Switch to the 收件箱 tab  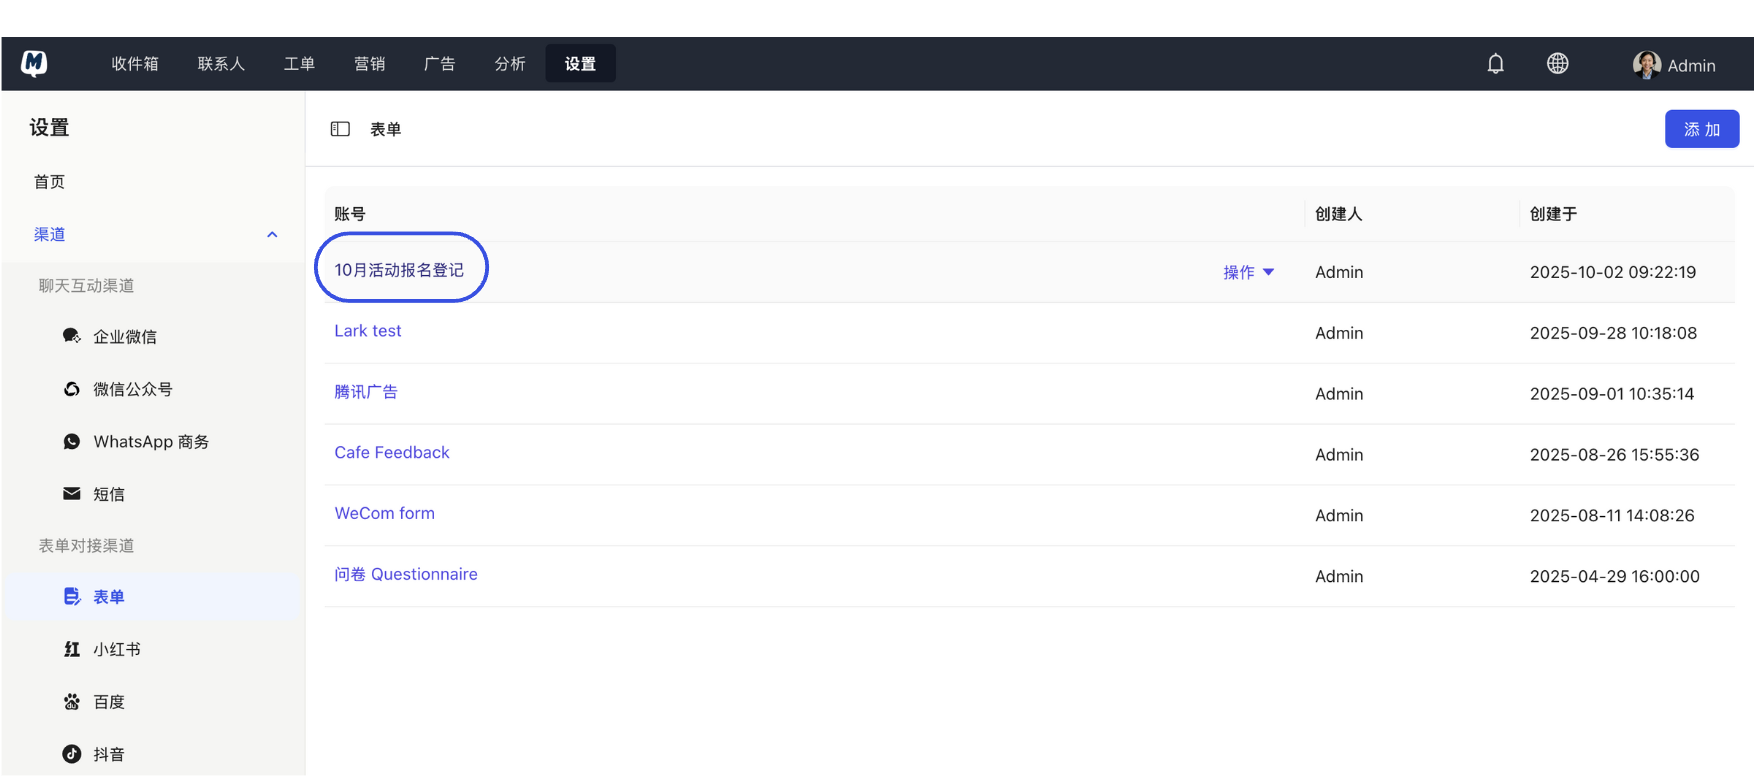click(x=135, y=64)
